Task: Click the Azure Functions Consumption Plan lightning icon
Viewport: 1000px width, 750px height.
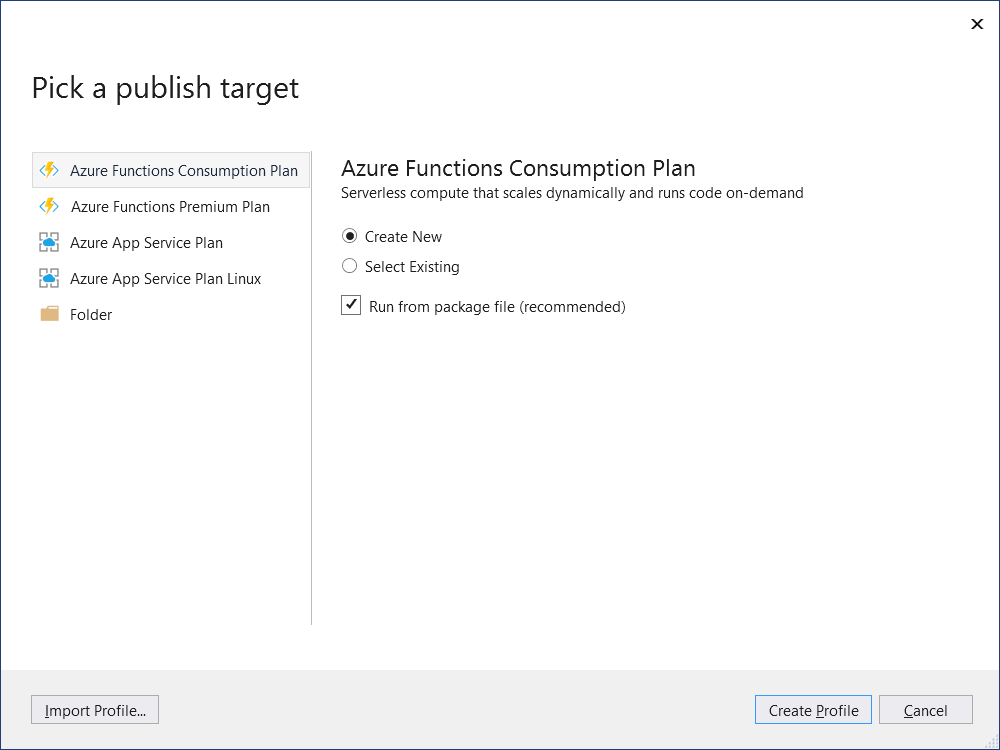Action: tap(49, 170)
